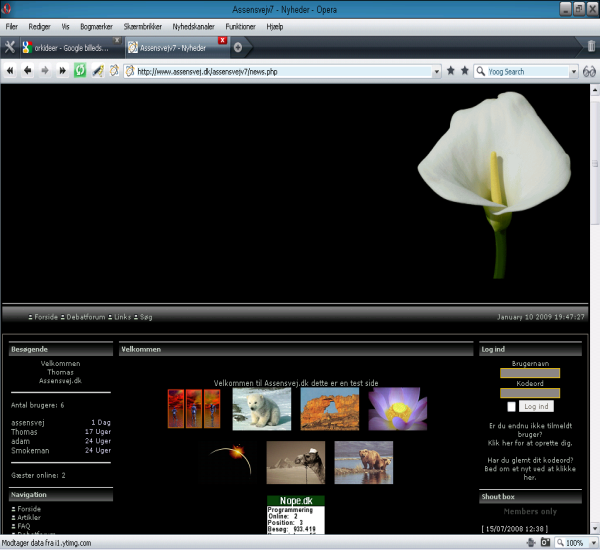The image size is (600, 550).
Task: Open the zoom level dropdown arrow
Action: tap(593, 542)
